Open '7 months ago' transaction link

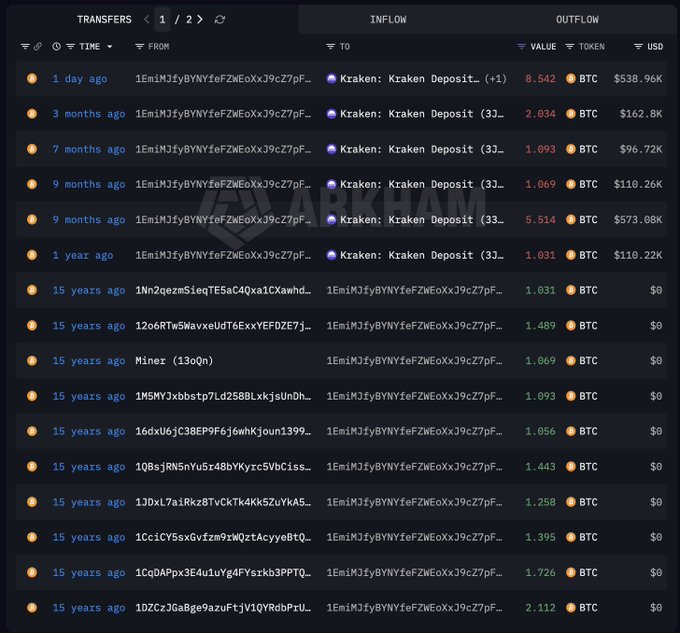click(x=89, y=150)
